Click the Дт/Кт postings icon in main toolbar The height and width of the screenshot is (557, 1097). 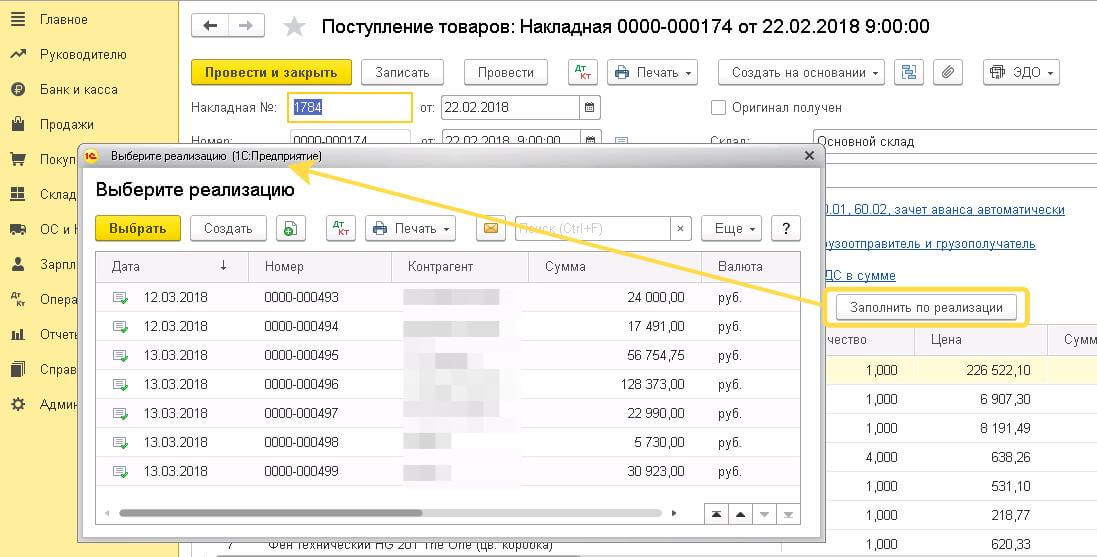tap(582, 72)
